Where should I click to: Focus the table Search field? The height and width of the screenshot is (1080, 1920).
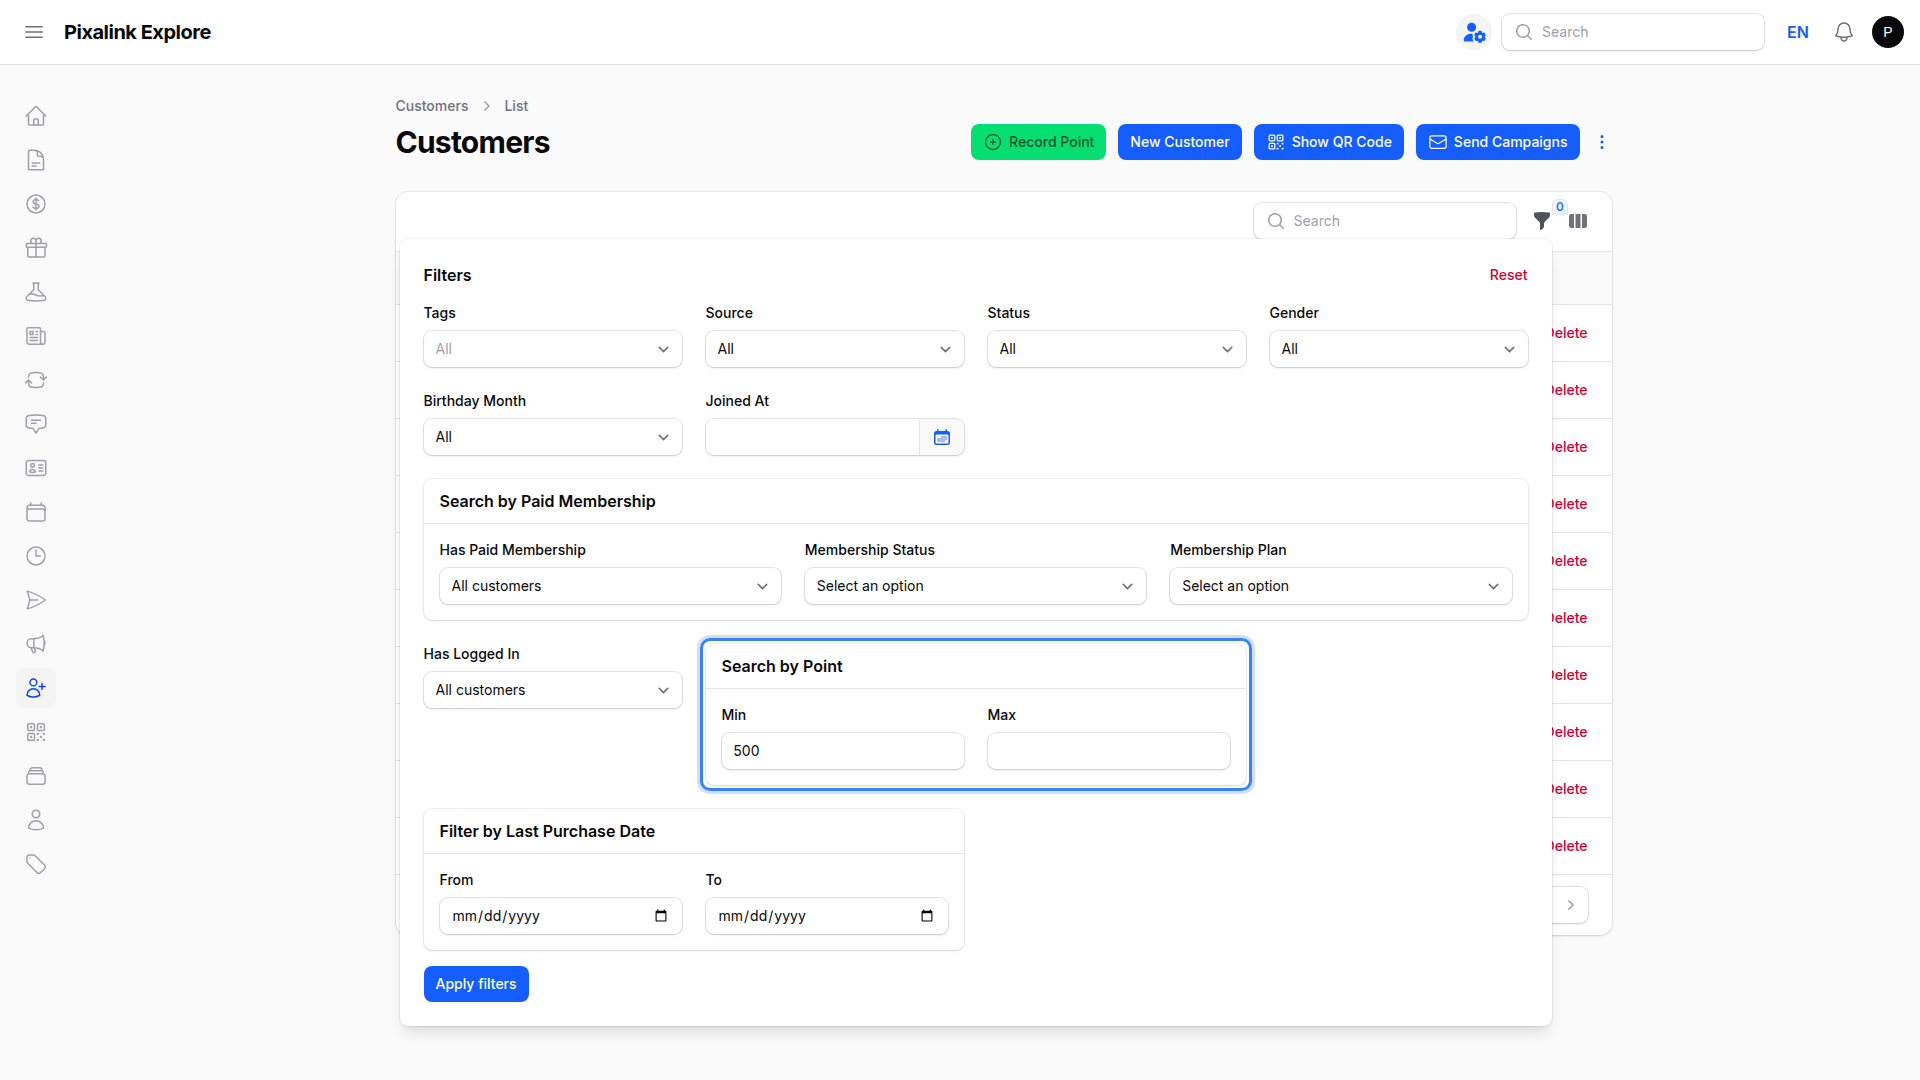pyautogui.click(x=1385, y=221)
